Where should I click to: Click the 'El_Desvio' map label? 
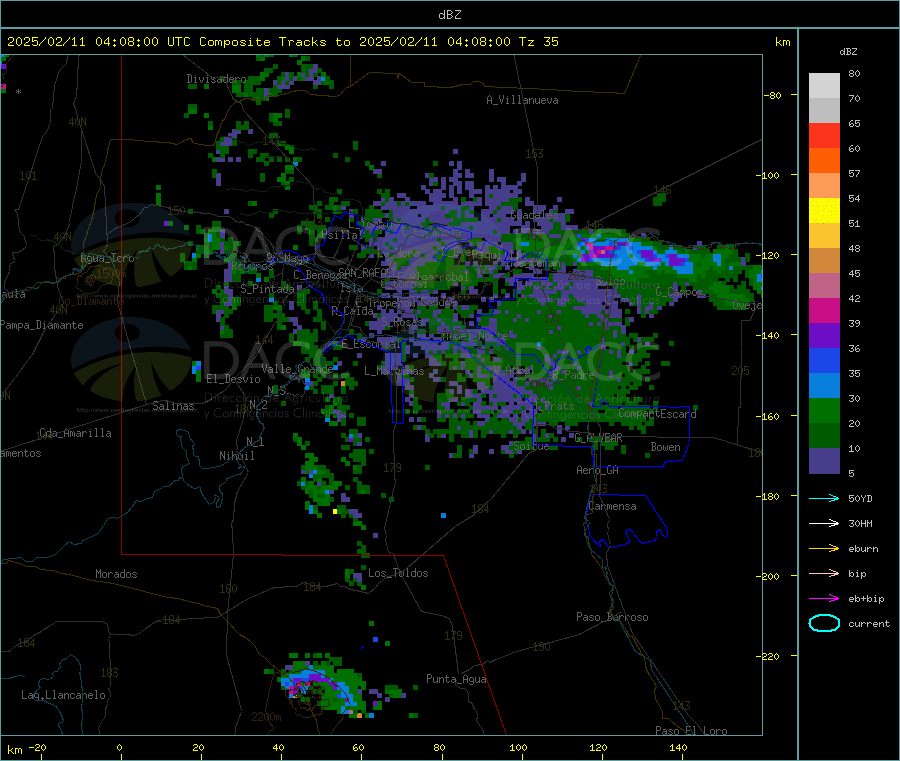point(233,379)
